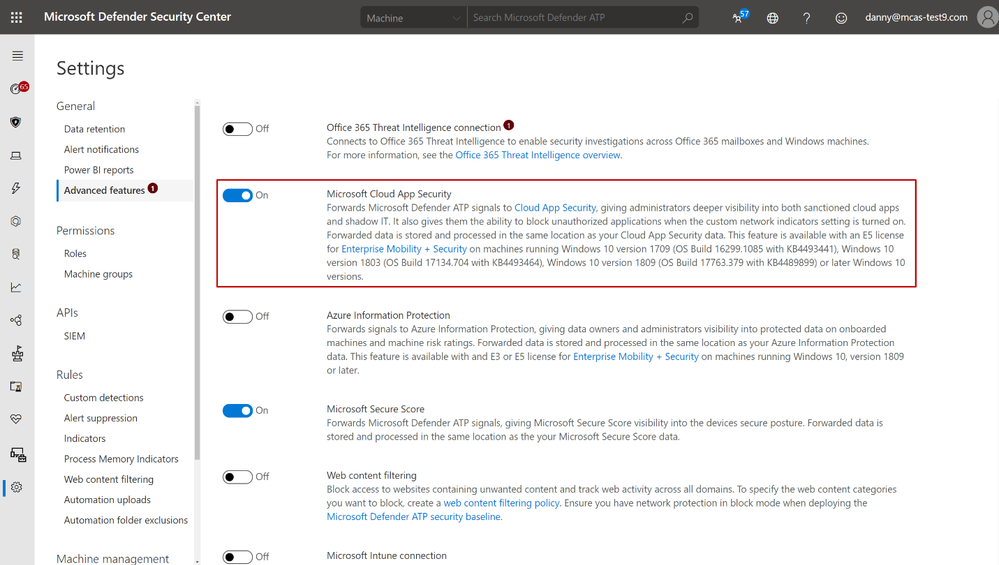999x565 pixels.
Task: Open Automation folder exclusions
Action: coord(126,520)
